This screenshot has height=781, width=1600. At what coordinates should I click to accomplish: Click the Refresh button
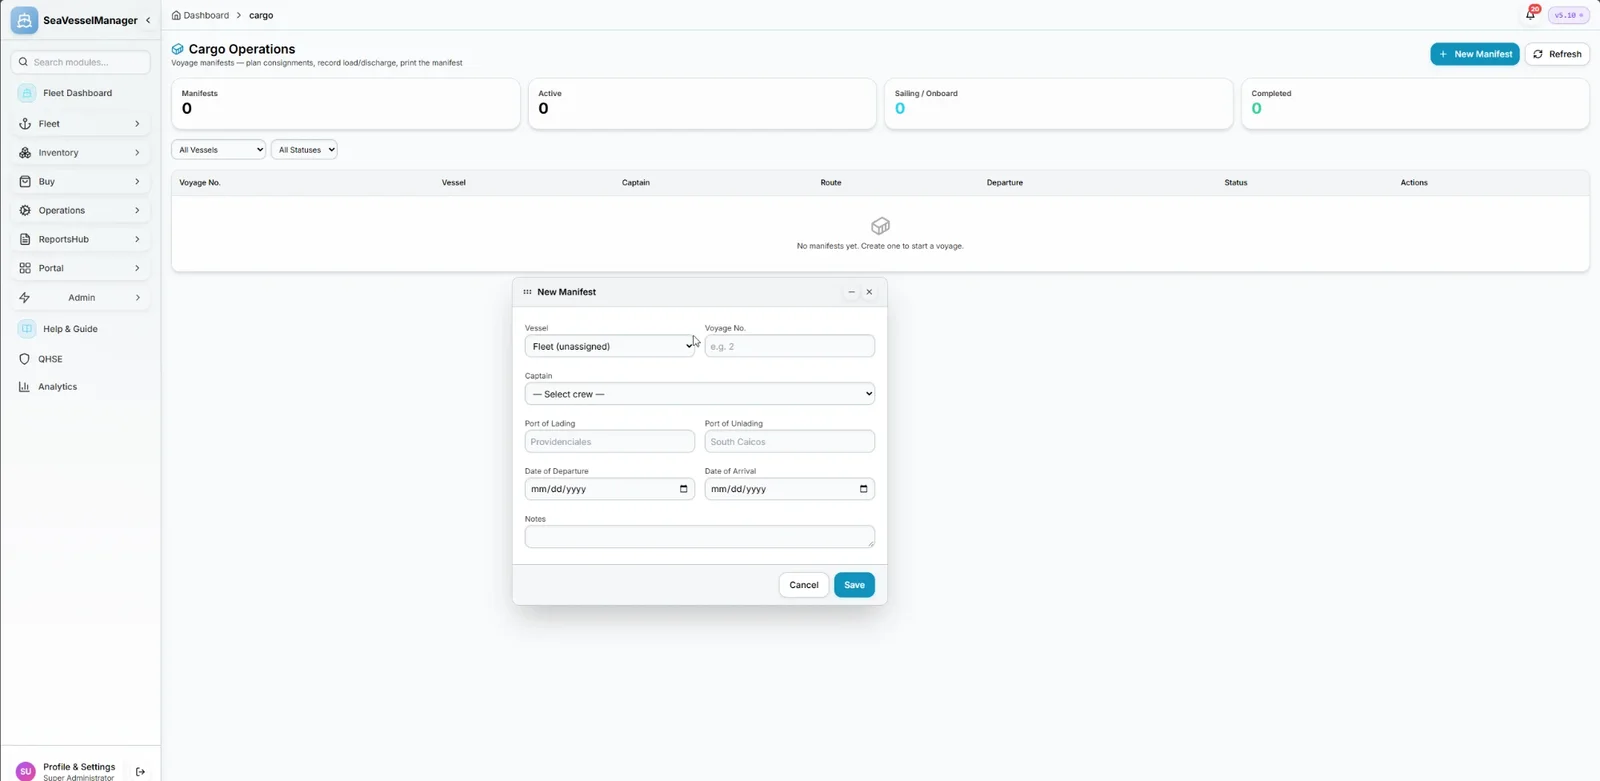click(x=1557, y=54)
